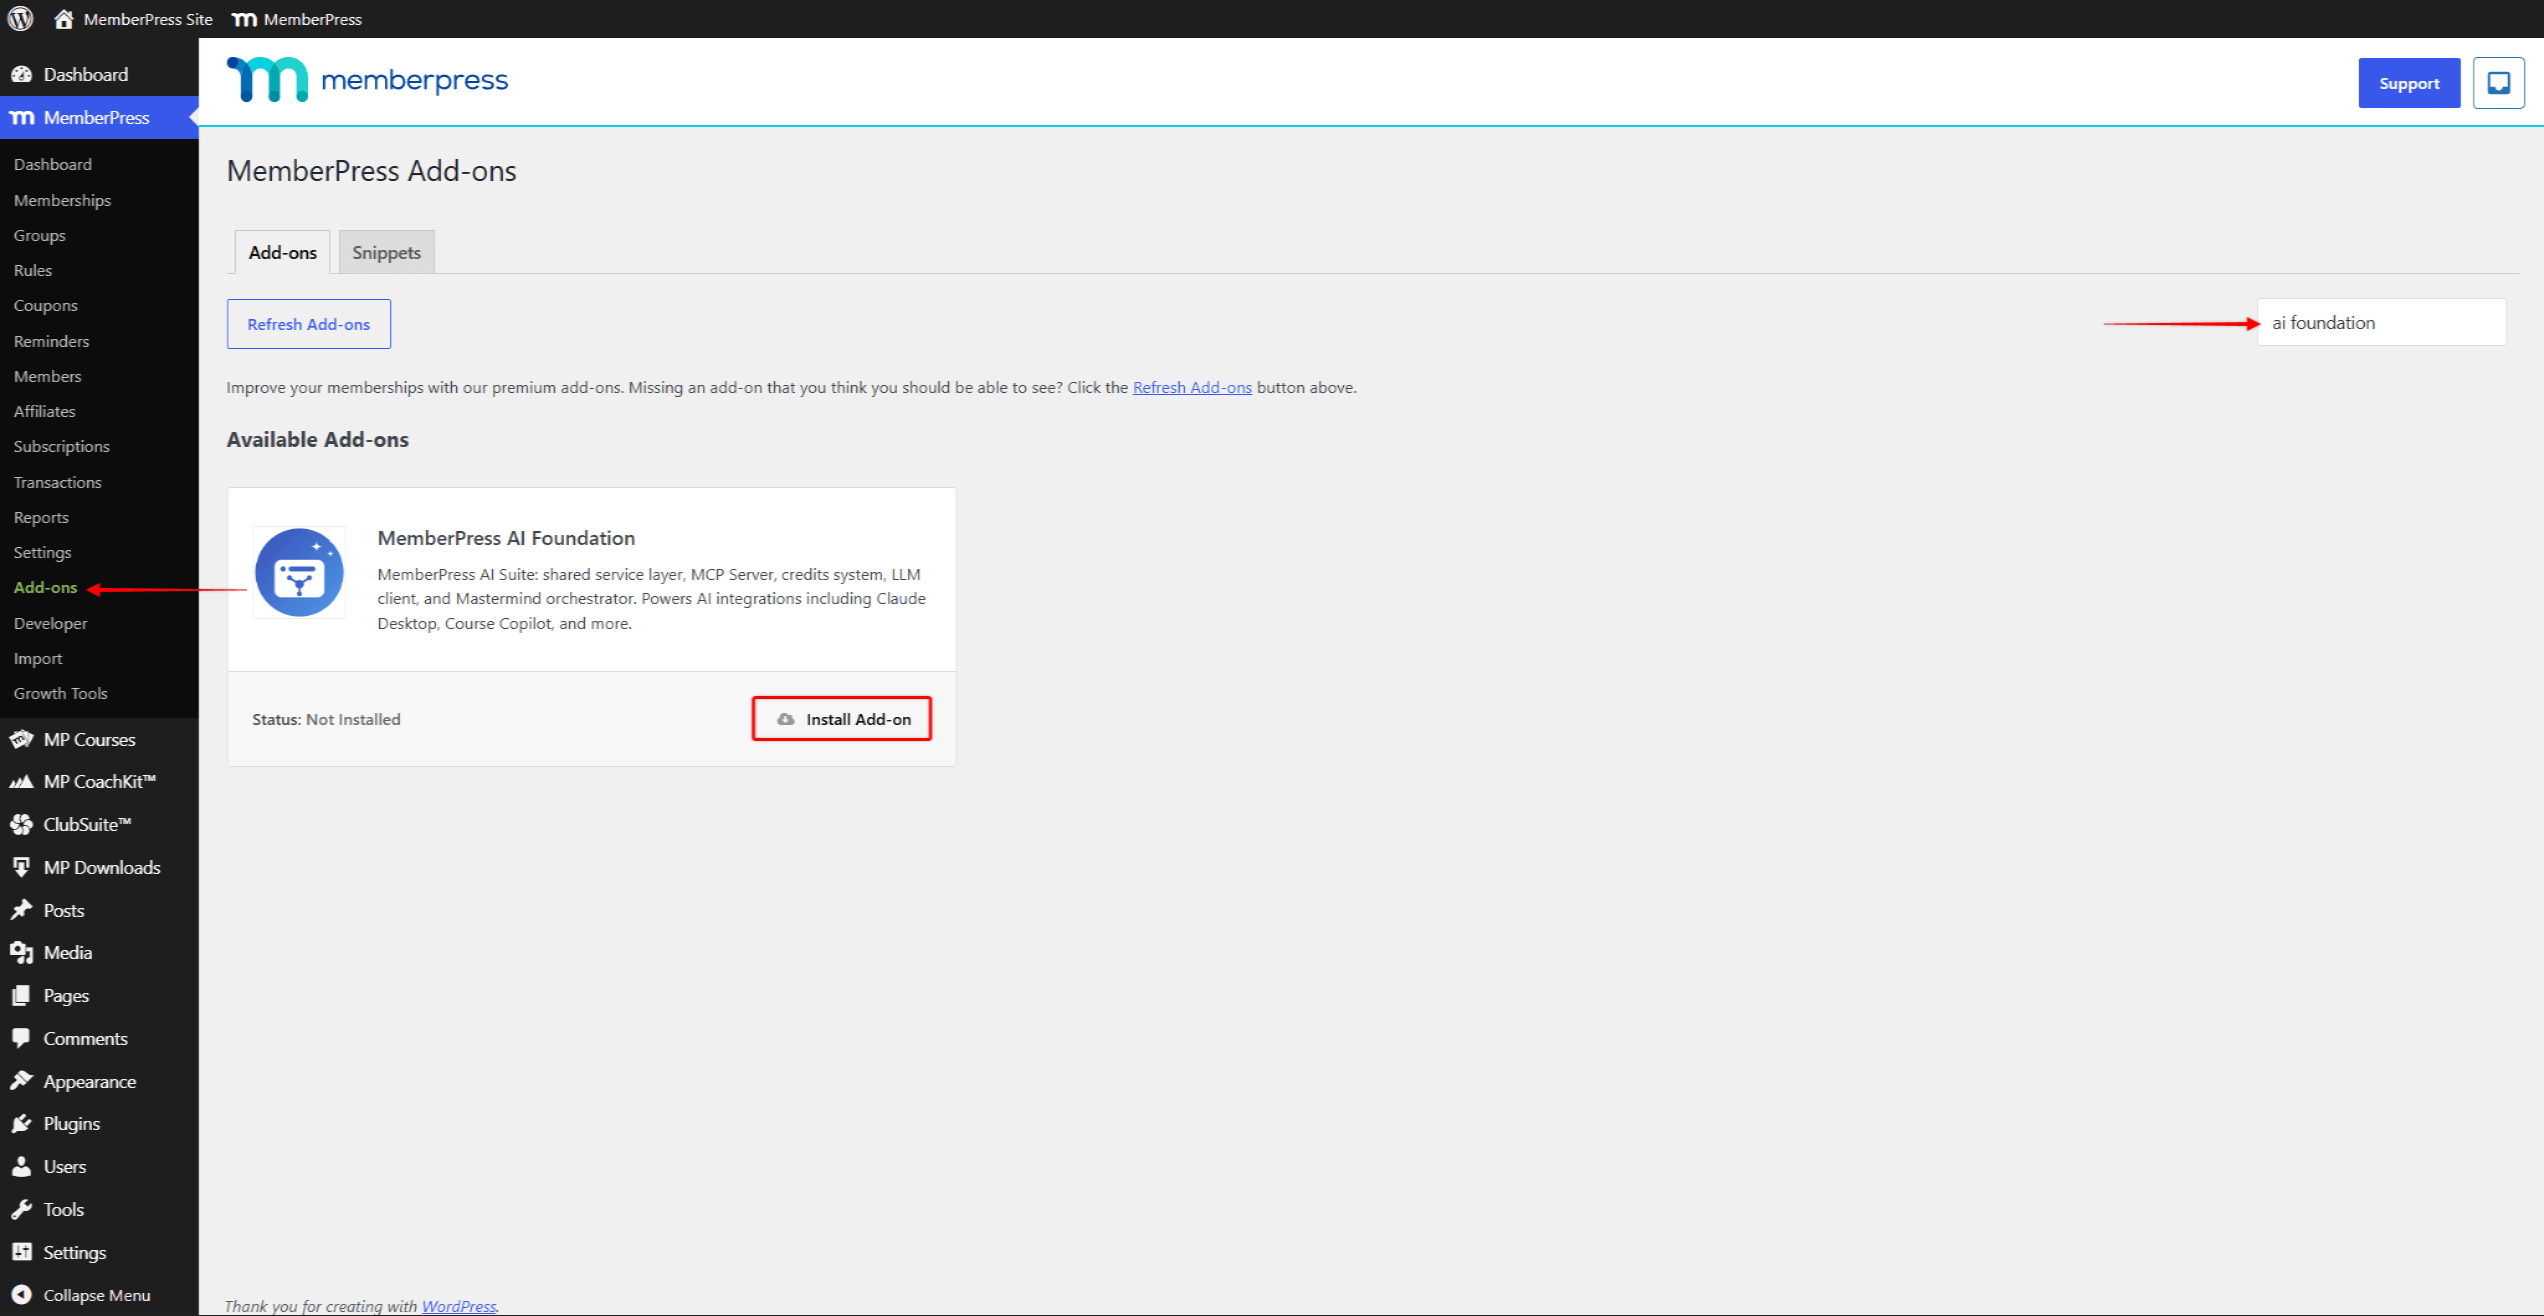Click the Refresh Add-ons button
The width and height of the screenshot is (2544, 1316).
tap(308, 324)
